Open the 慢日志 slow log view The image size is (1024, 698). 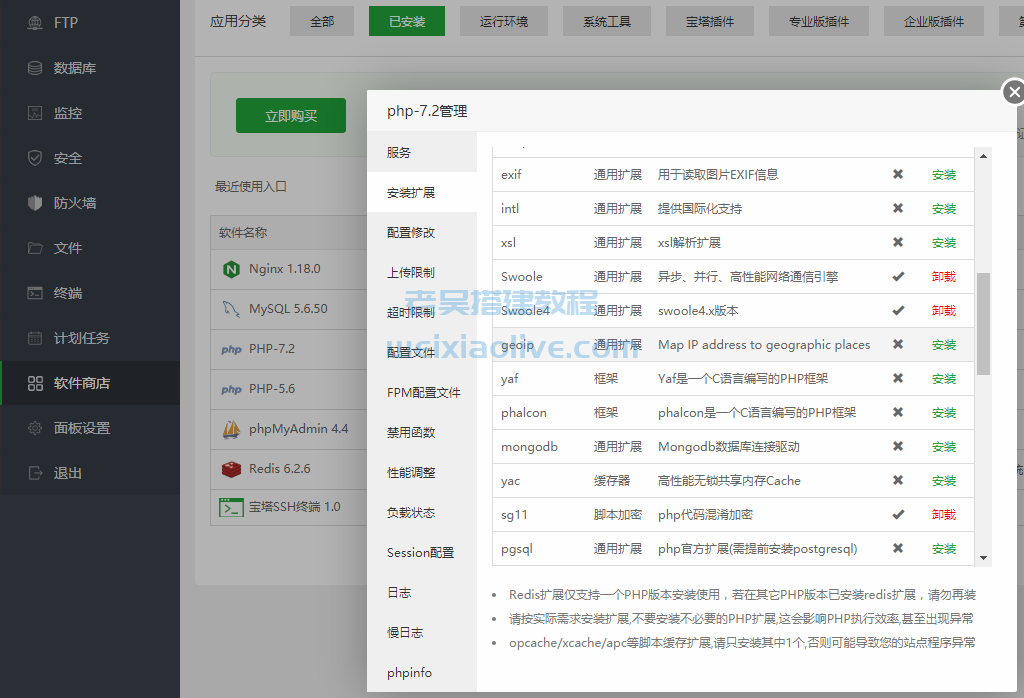[x=406, y=633]
